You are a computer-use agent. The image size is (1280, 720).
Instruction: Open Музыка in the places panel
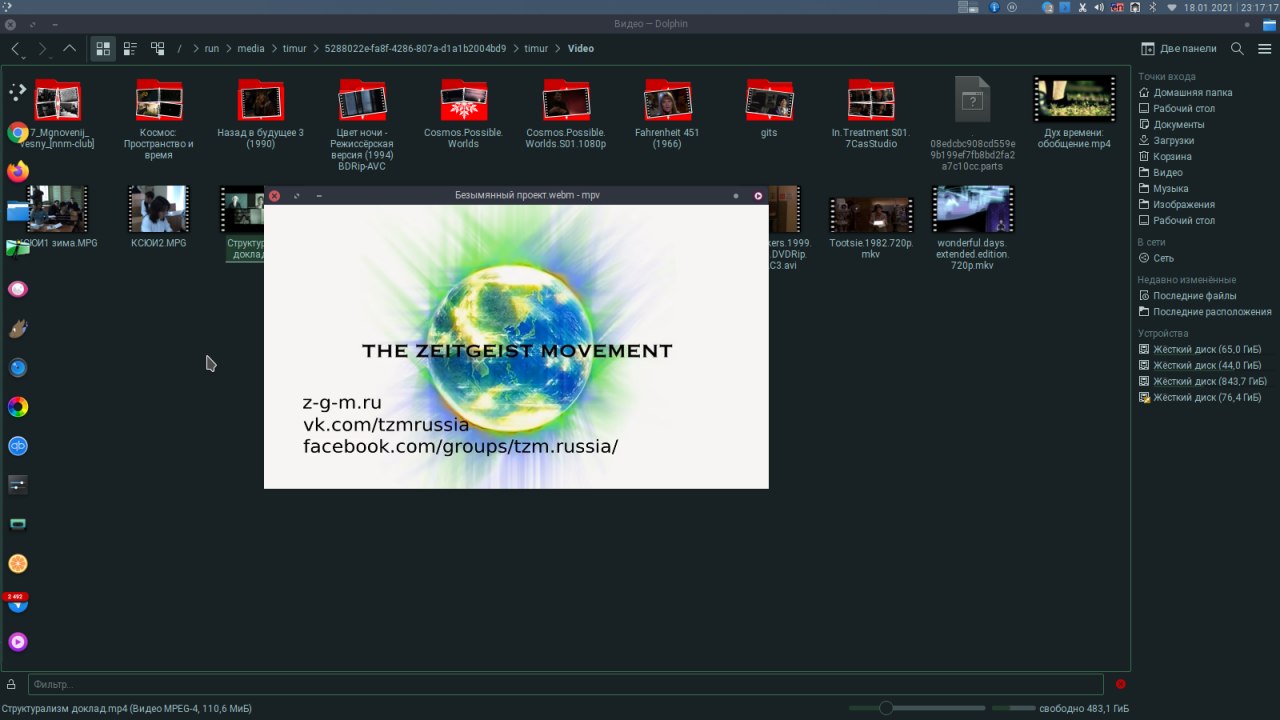pyautogui.click(x=1163, y=188)
